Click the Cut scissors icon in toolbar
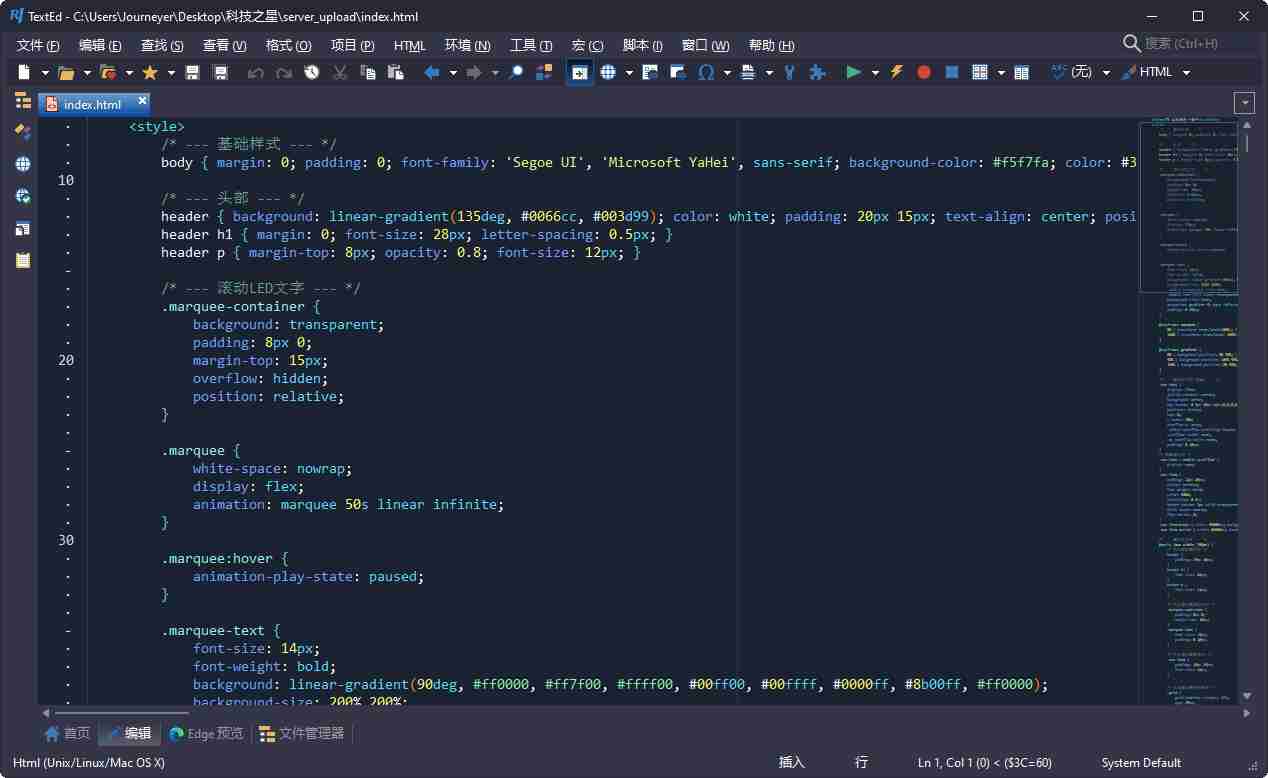 point(340,72)
